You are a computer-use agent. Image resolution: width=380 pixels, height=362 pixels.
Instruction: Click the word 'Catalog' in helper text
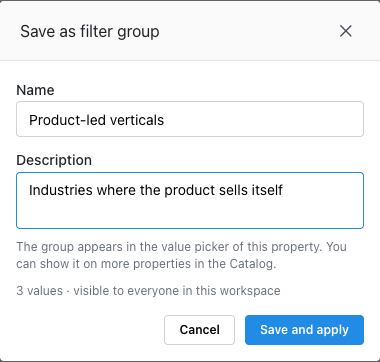(252, 264)
